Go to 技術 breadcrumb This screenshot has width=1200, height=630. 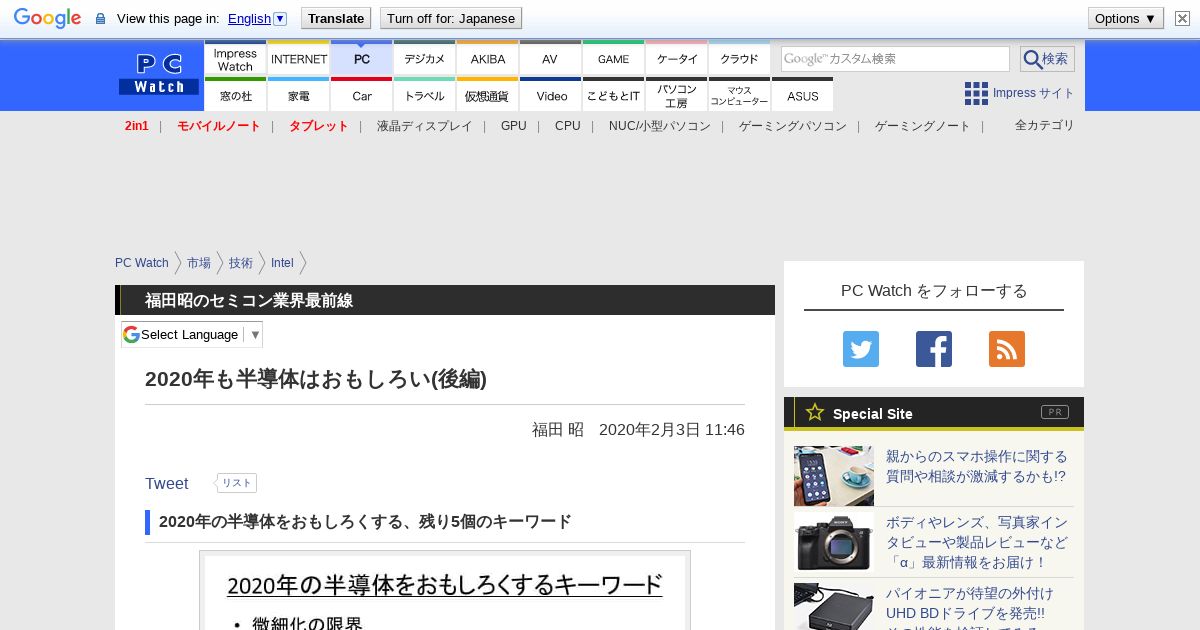tap(241, 263)
